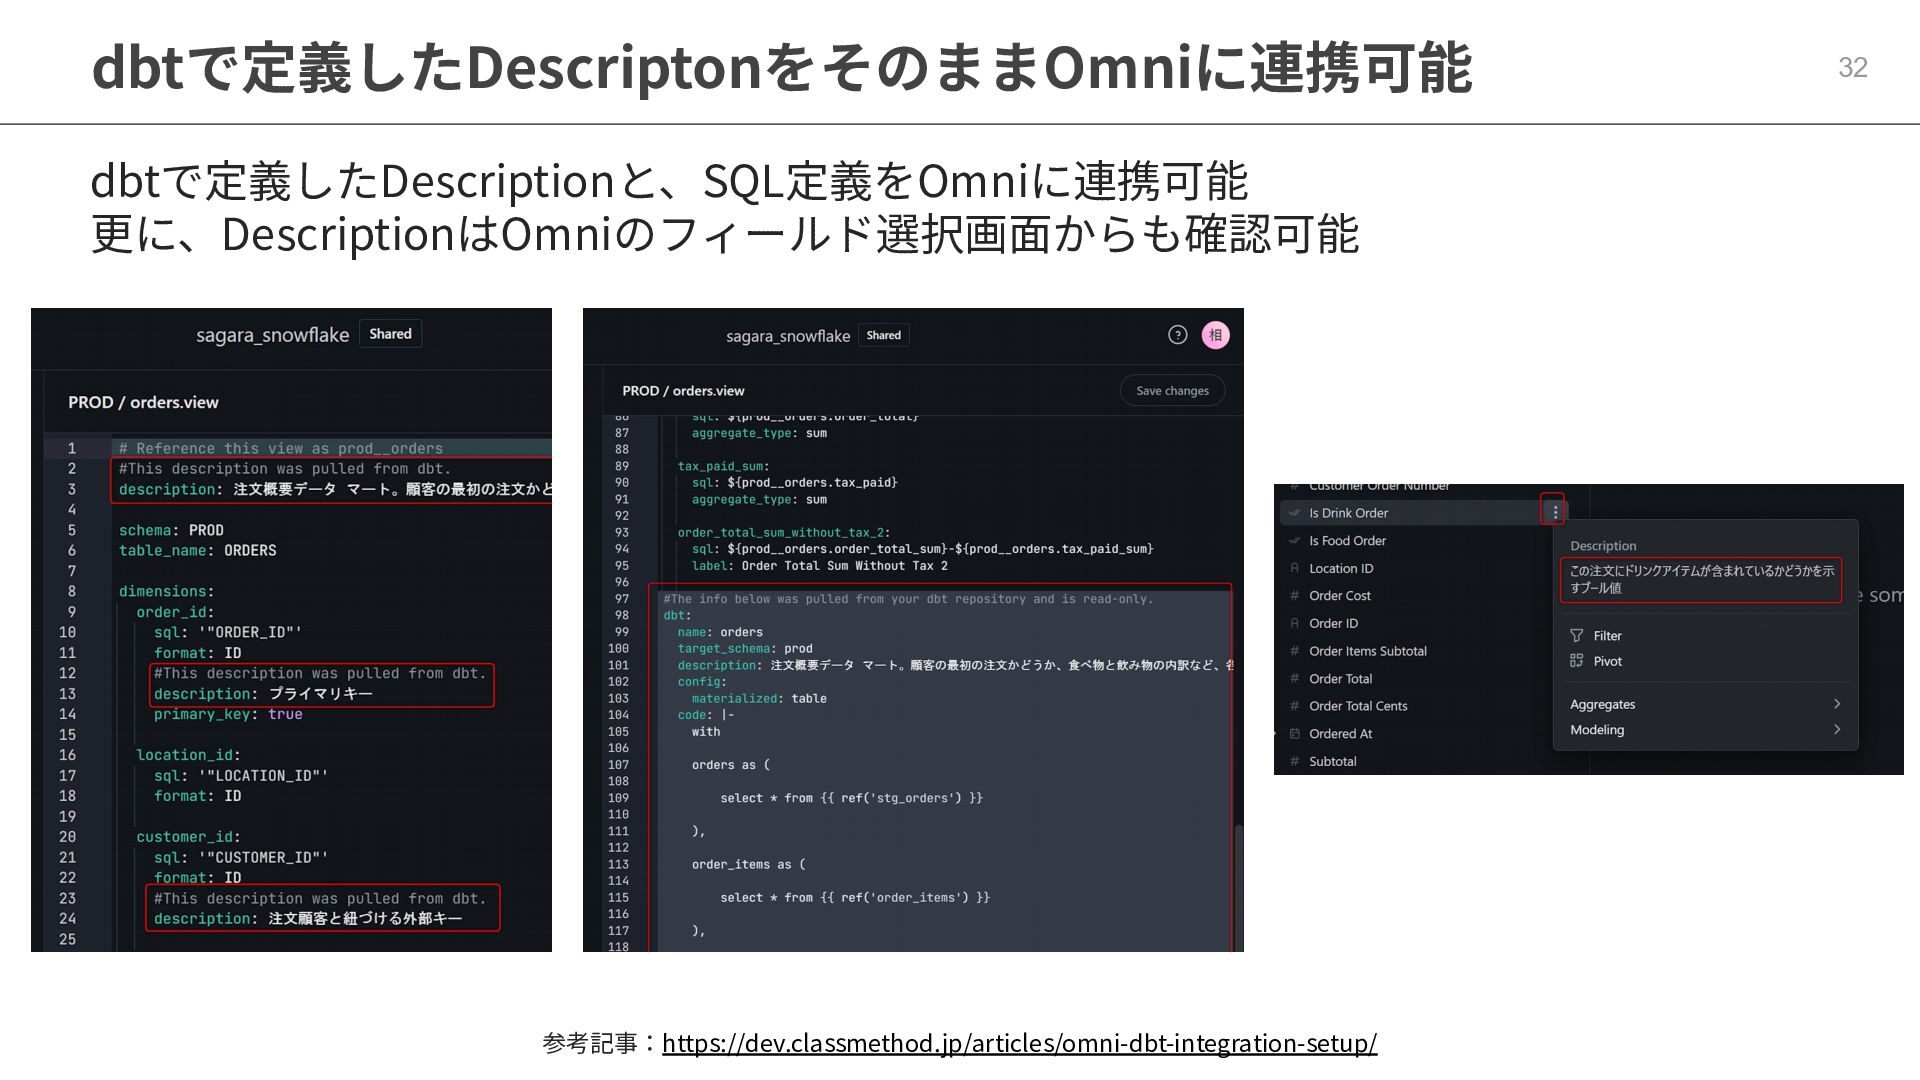Expand the Aggregates submenu arrow

pyautogui.click(x=1836, y=704)
